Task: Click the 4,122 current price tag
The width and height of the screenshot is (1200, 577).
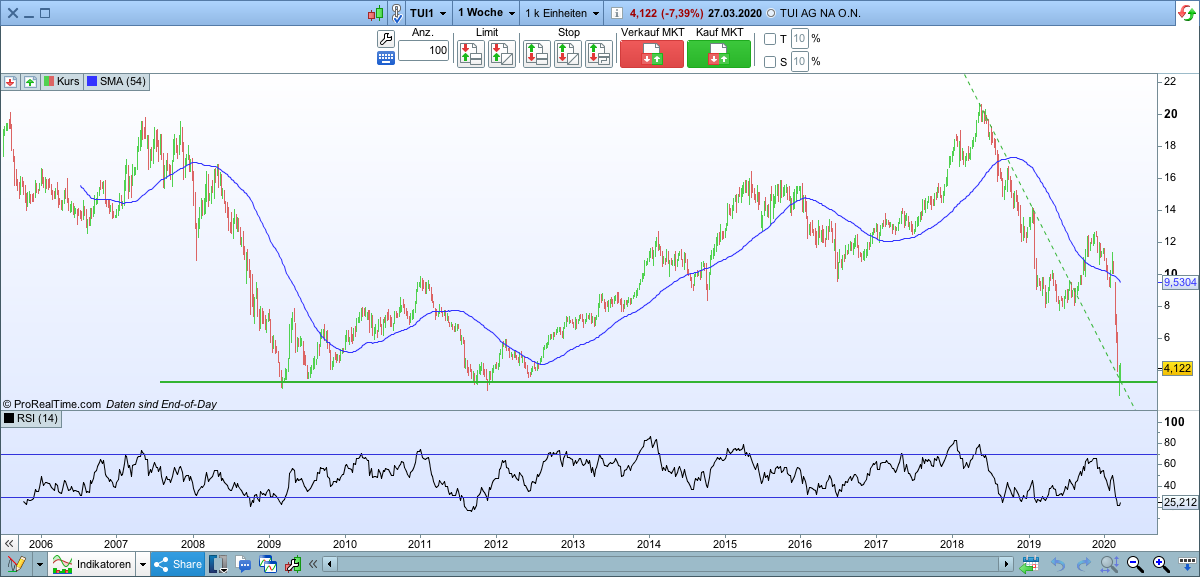Action: pos(1176,368)
